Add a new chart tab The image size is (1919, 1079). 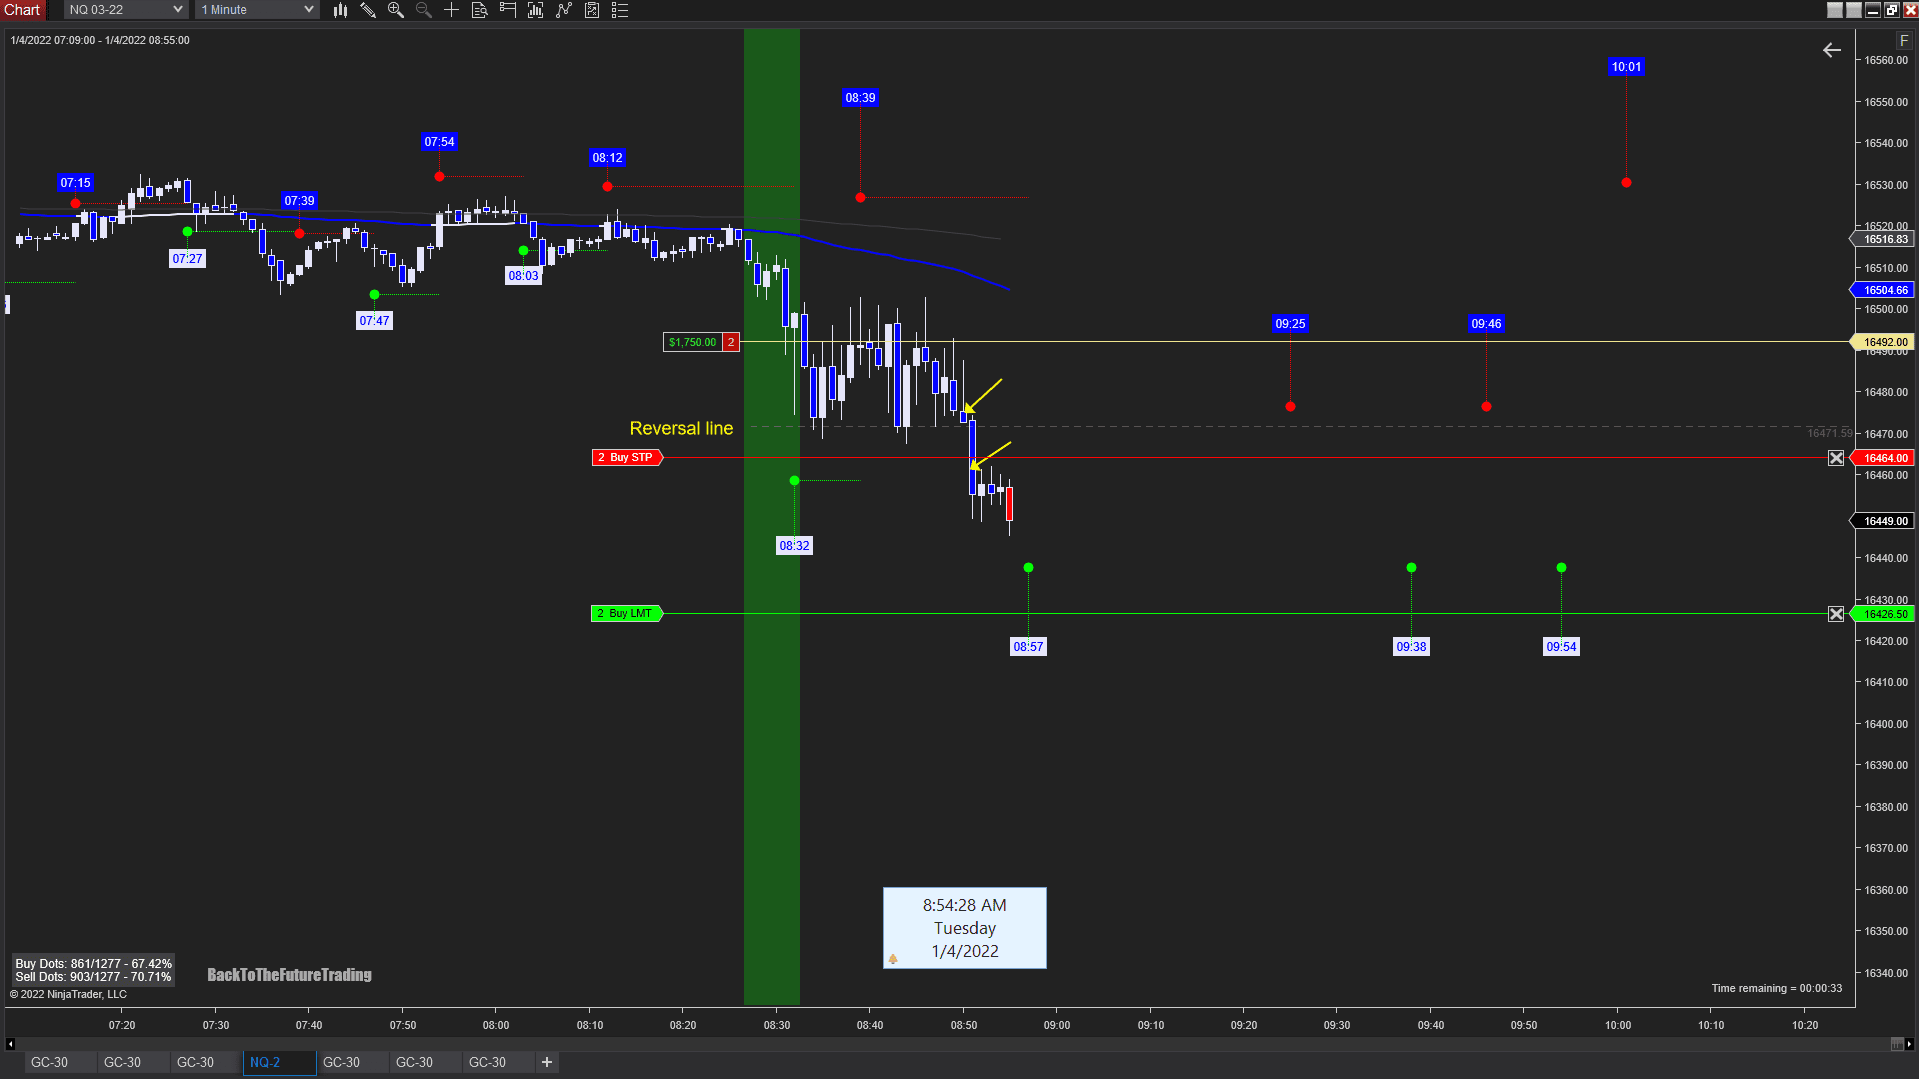(x=547, y=1062)
